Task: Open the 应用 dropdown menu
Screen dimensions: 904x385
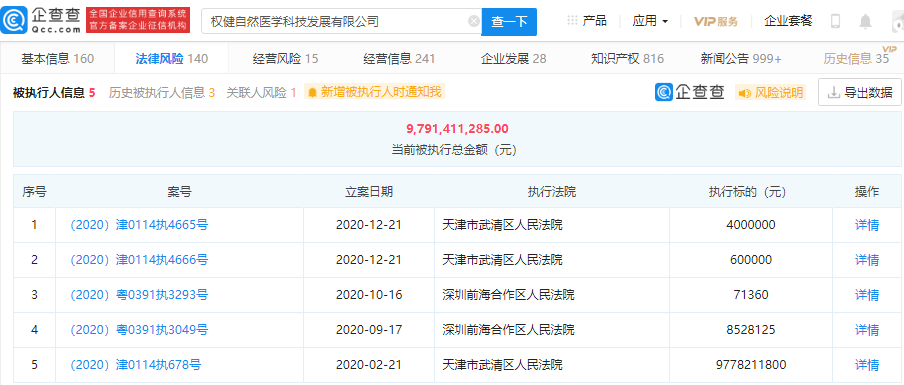Action: tap(650, 21)
